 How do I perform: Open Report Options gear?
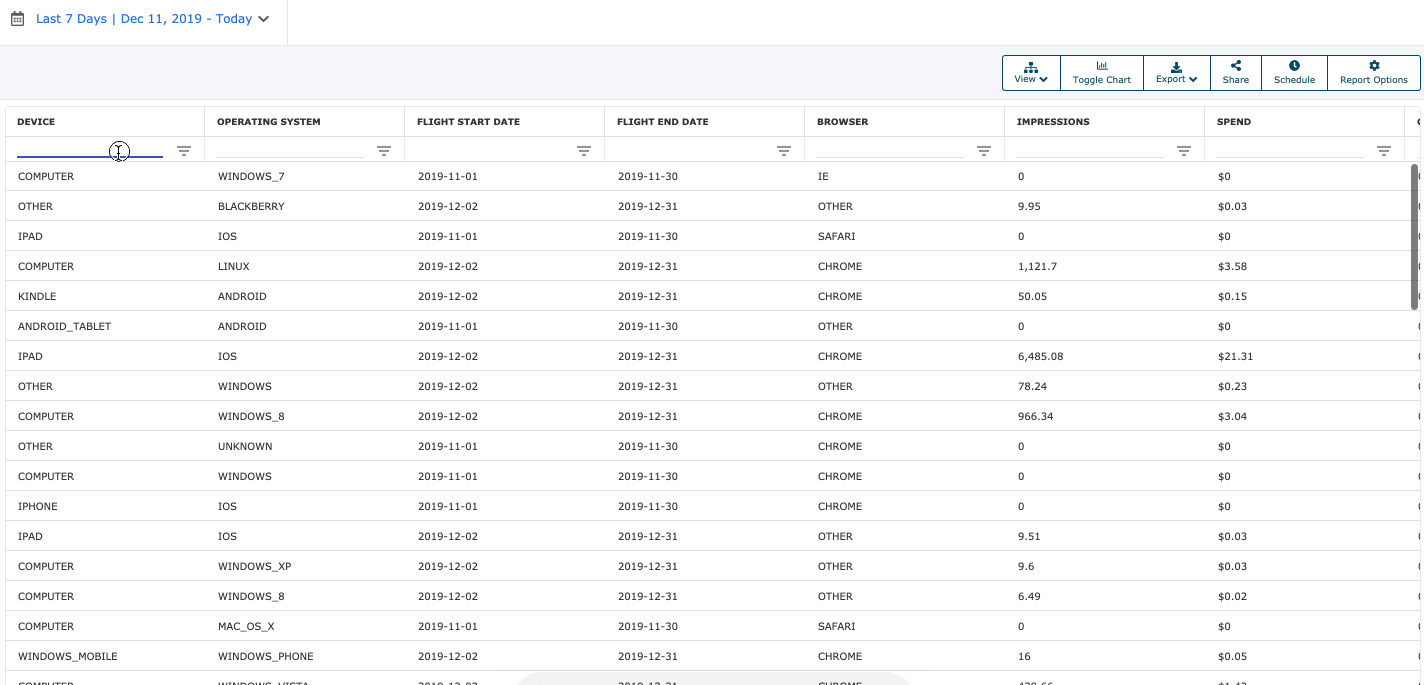1373,73
